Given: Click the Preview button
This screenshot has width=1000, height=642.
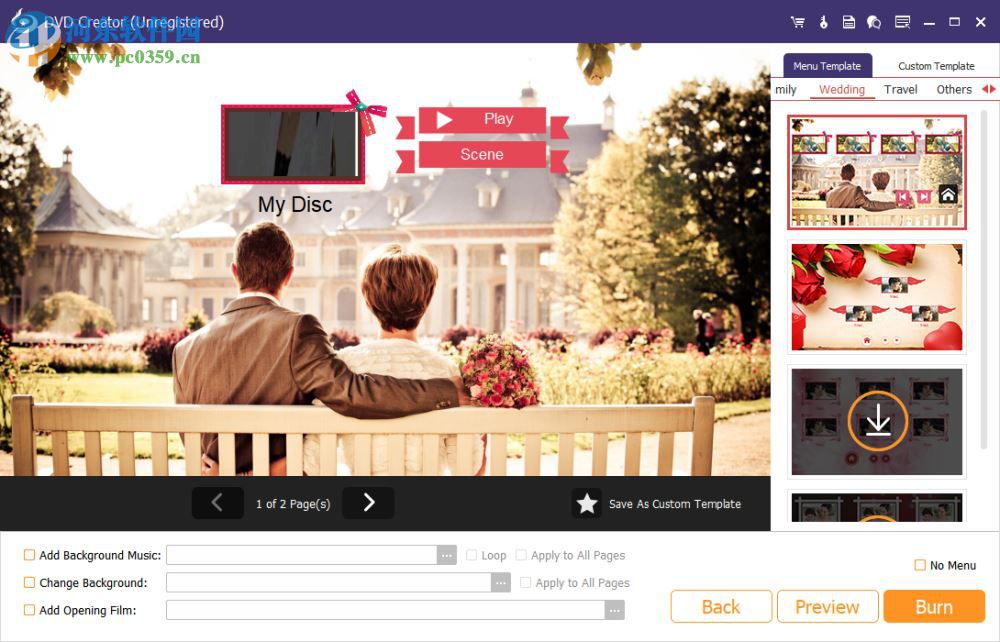Looking at the screenshot, I should point(827,606).
